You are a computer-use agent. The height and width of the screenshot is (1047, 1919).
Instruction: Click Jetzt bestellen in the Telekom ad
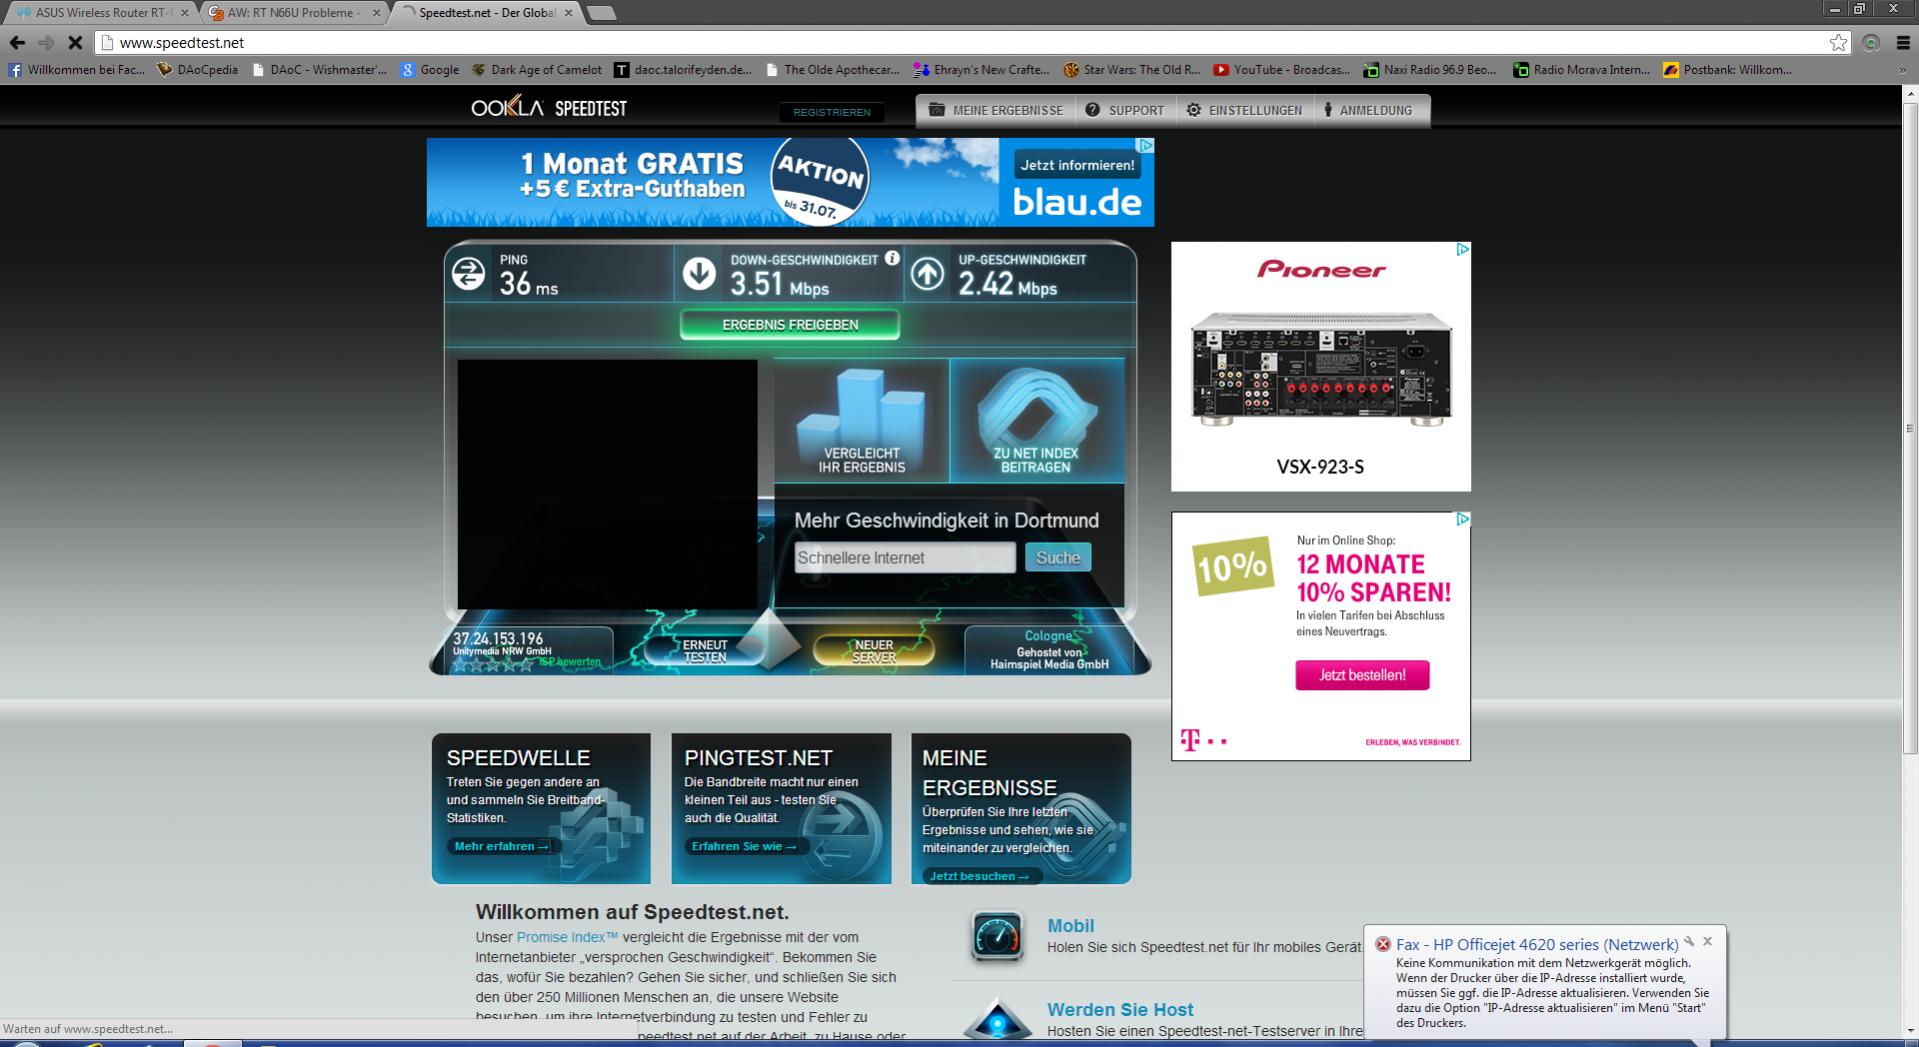click(1362, 675)
